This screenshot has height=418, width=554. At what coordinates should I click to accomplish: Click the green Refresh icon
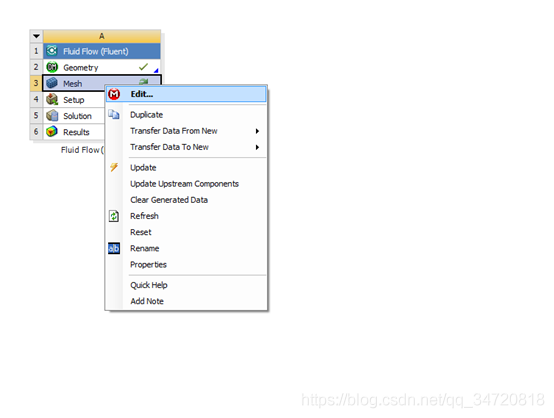coord(114,216)
